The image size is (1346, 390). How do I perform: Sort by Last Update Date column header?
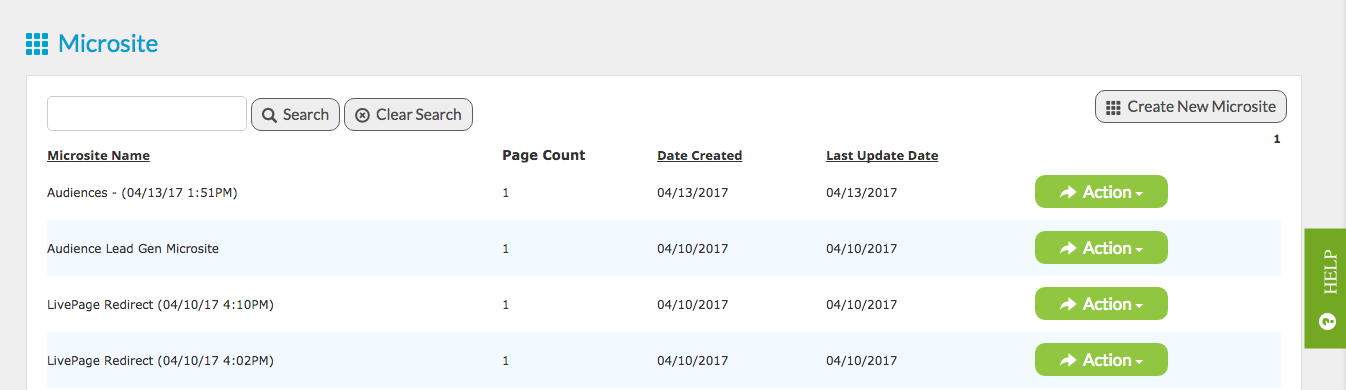coord(882,156)
